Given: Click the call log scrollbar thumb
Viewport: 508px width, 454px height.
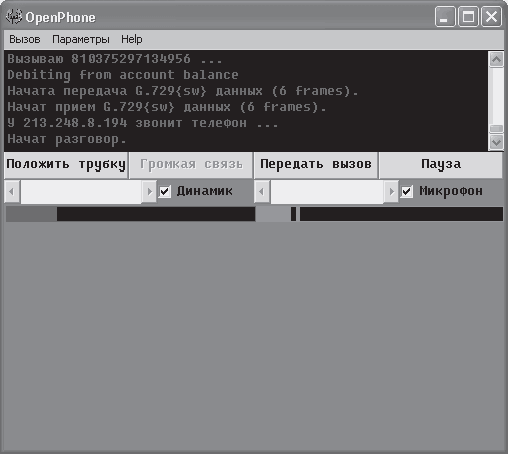Looking at the screenshot, I should pos(496,129).
